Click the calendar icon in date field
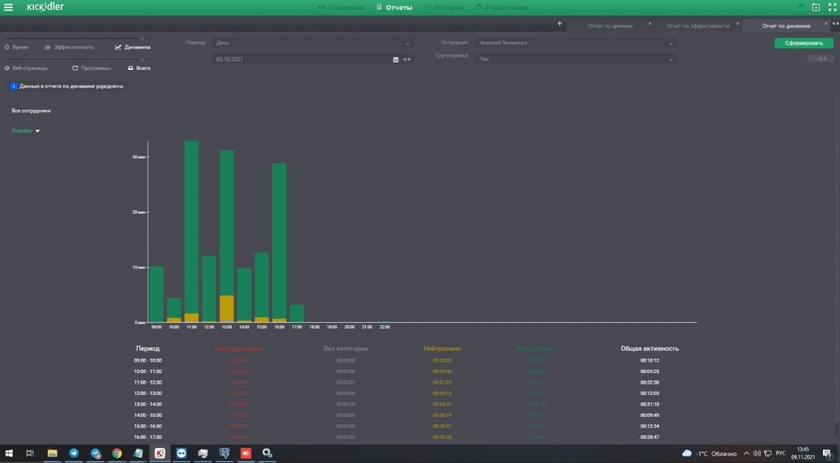840x463 pixels. pos(396,60)
